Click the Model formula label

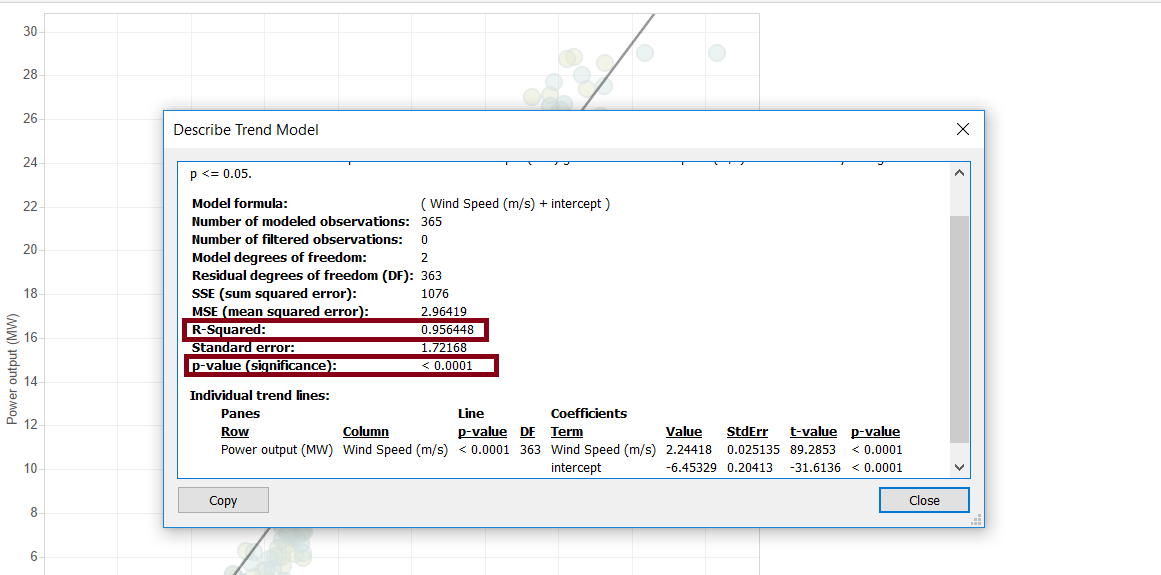click(239, 204)
